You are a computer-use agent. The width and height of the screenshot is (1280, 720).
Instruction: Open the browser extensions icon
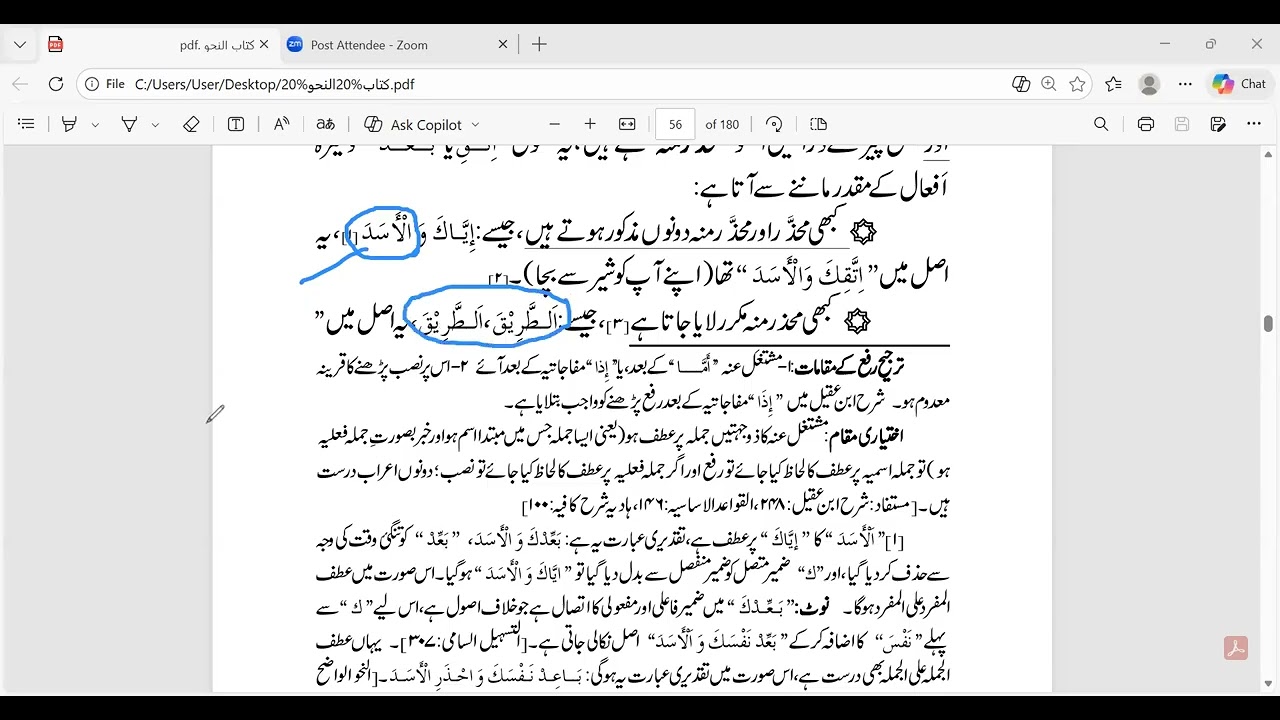click(1021, 84)
